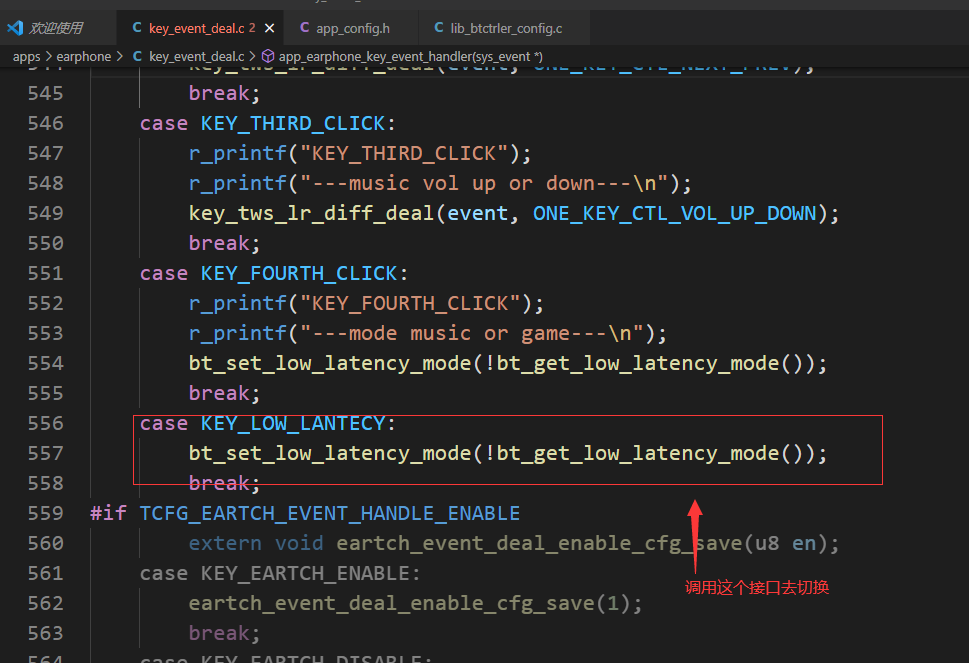Open the earphone breadcrumb folder
This screenshot has height=663, width=969.
(83, 57)
